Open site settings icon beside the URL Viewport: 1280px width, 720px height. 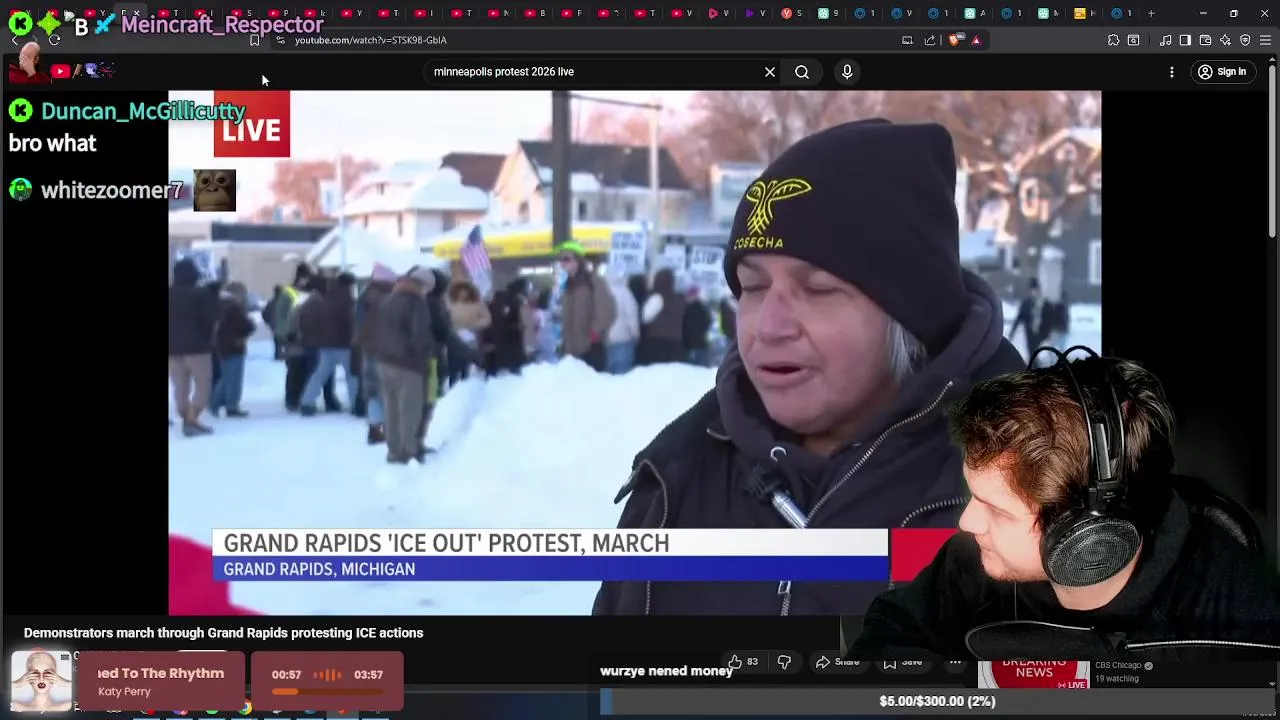click(x=280, y=40)
